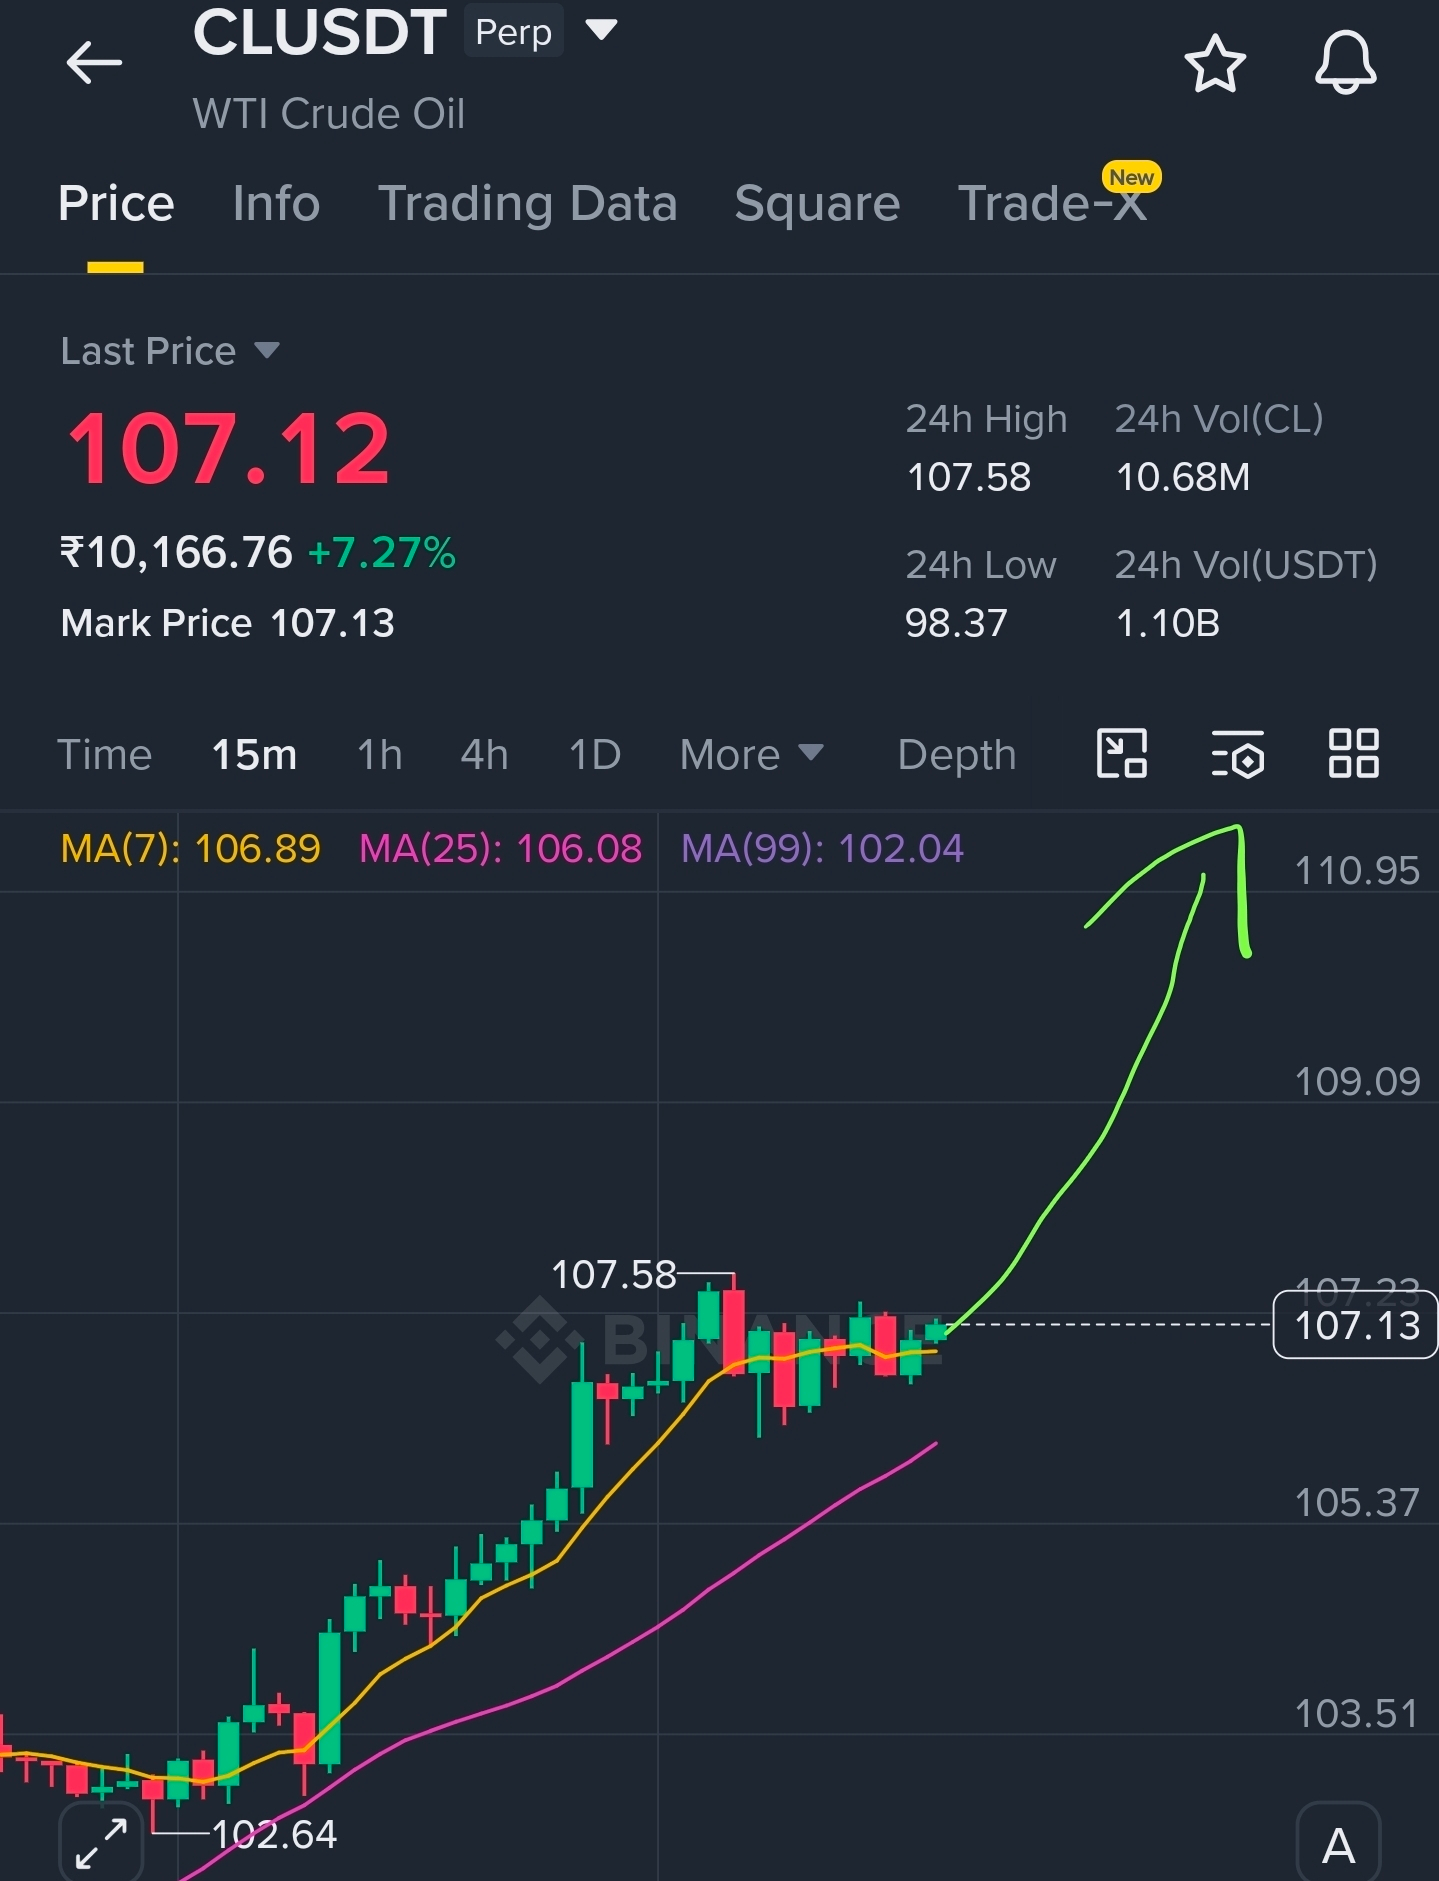Go back with the arrow icon
This screenshot has width=1439, height=1881.
click(x=94, y=63)
